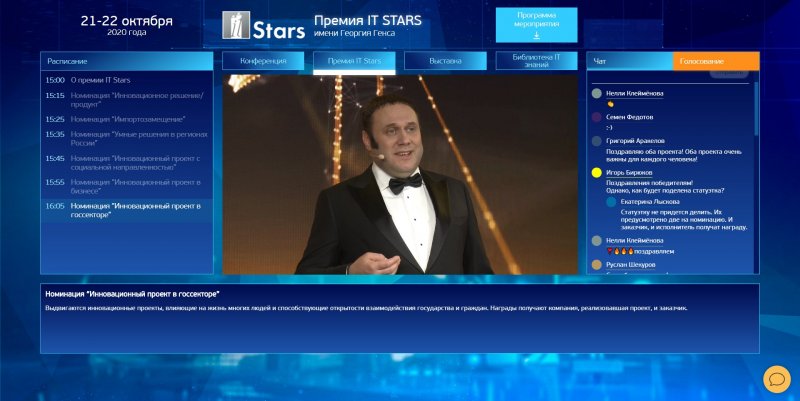This screenshot has width=800, height=401.
Task: Download the Программа мероприятия
Action: click(537, 25)
